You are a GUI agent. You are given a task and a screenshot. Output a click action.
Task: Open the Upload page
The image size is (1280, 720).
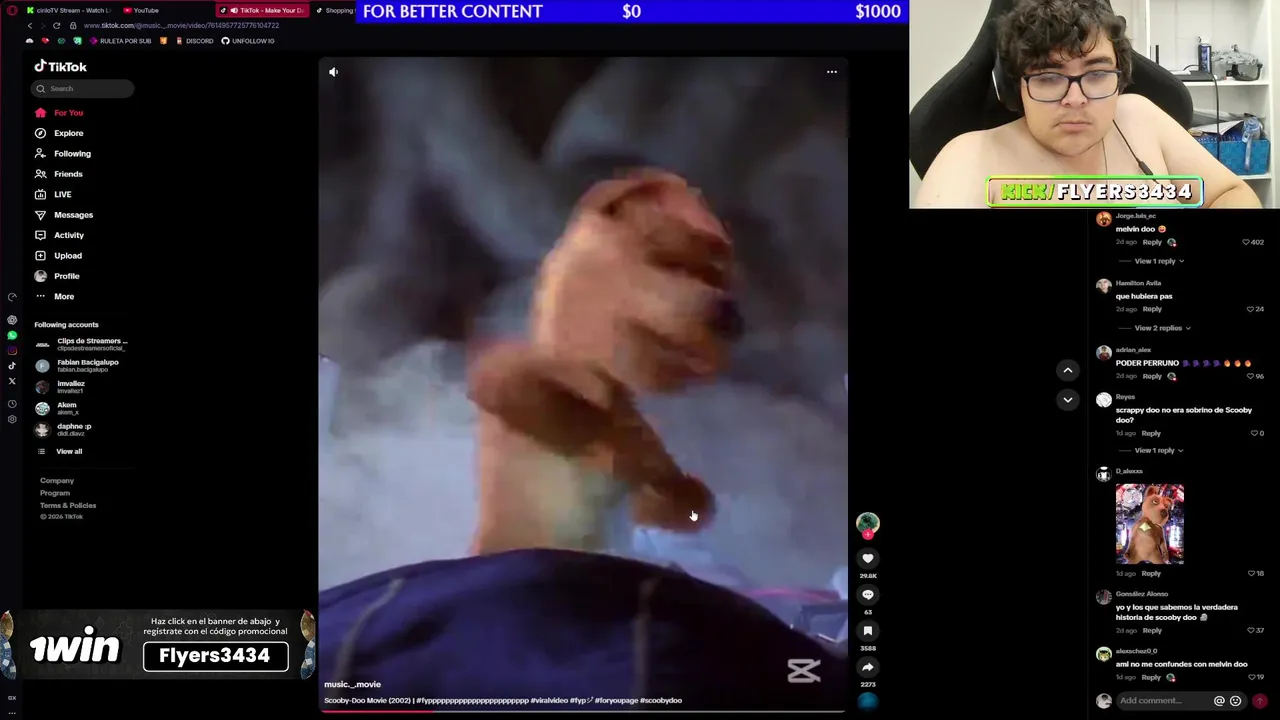58,255
